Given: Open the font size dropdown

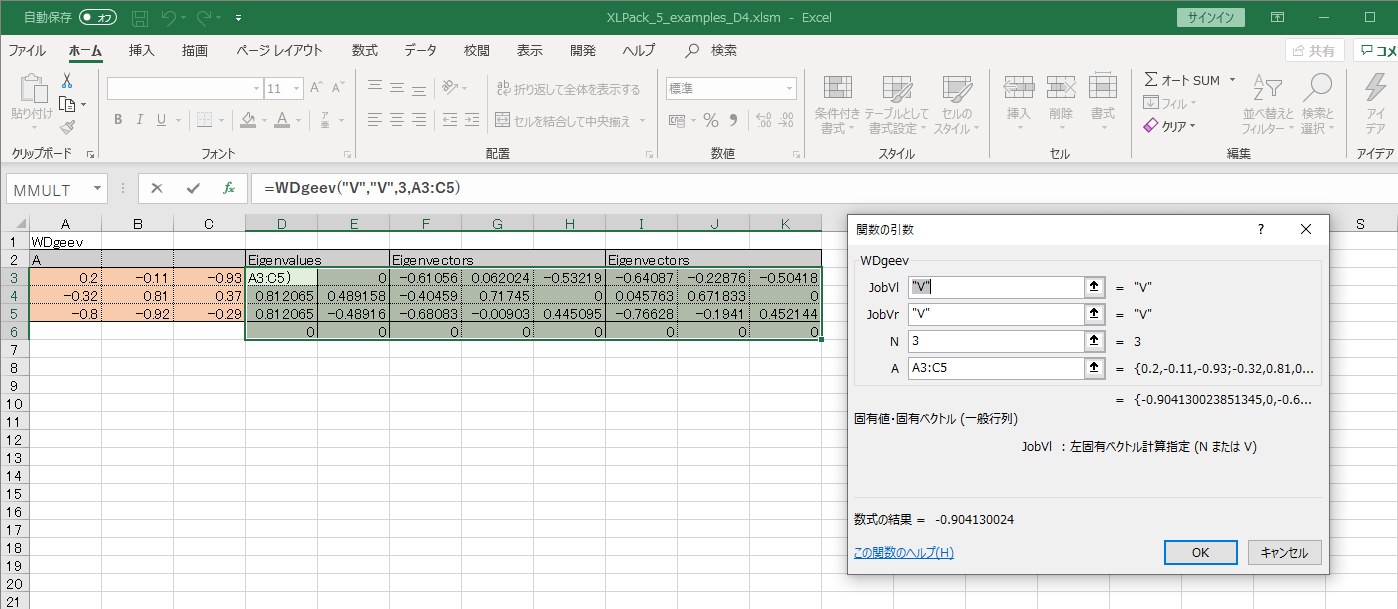Looking at the screenshot, I should coord(298,88).
